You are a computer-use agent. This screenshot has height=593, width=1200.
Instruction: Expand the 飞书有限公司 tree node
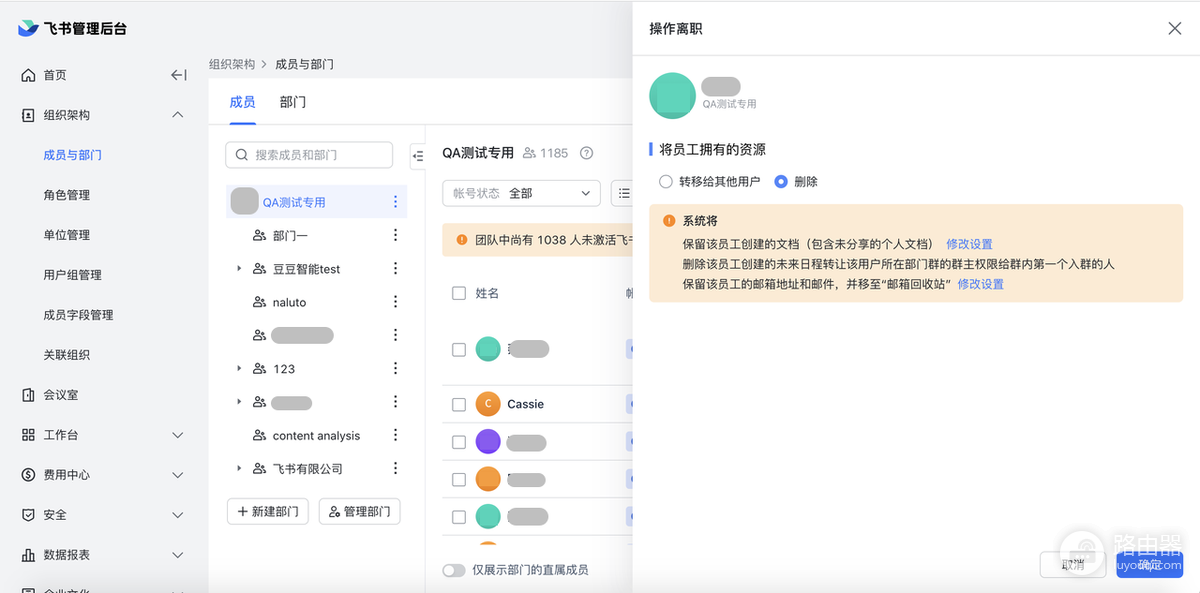click(x=239, y=469)
